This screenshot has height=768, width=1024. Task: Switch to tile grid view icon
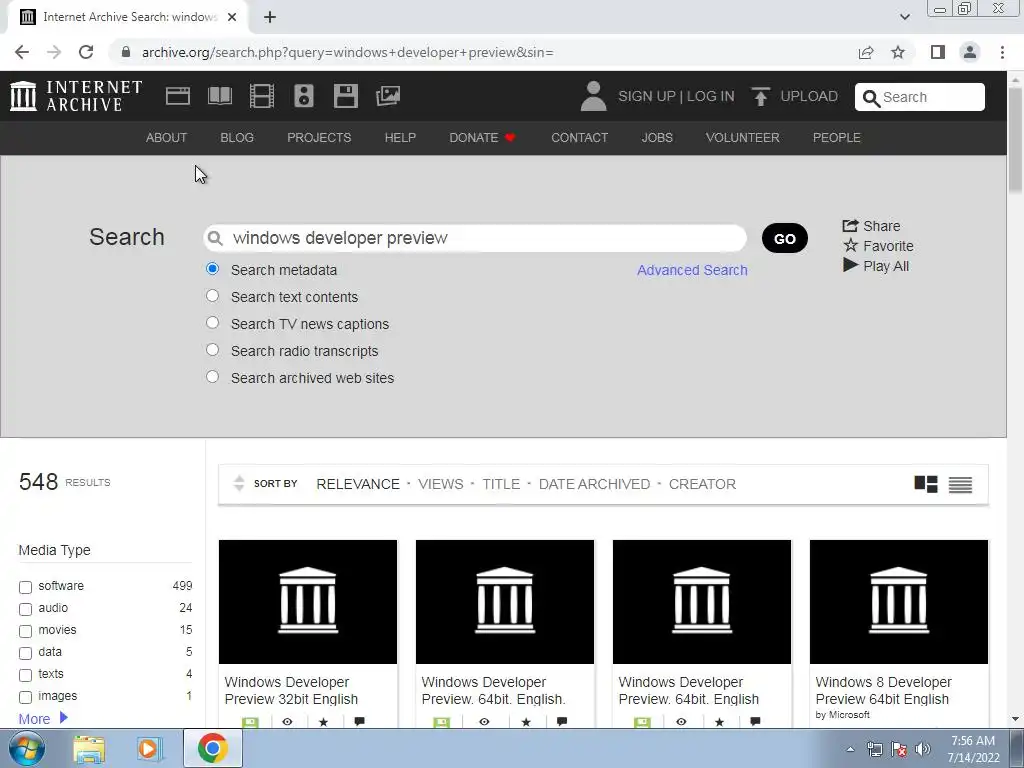(x=925, y=484)
